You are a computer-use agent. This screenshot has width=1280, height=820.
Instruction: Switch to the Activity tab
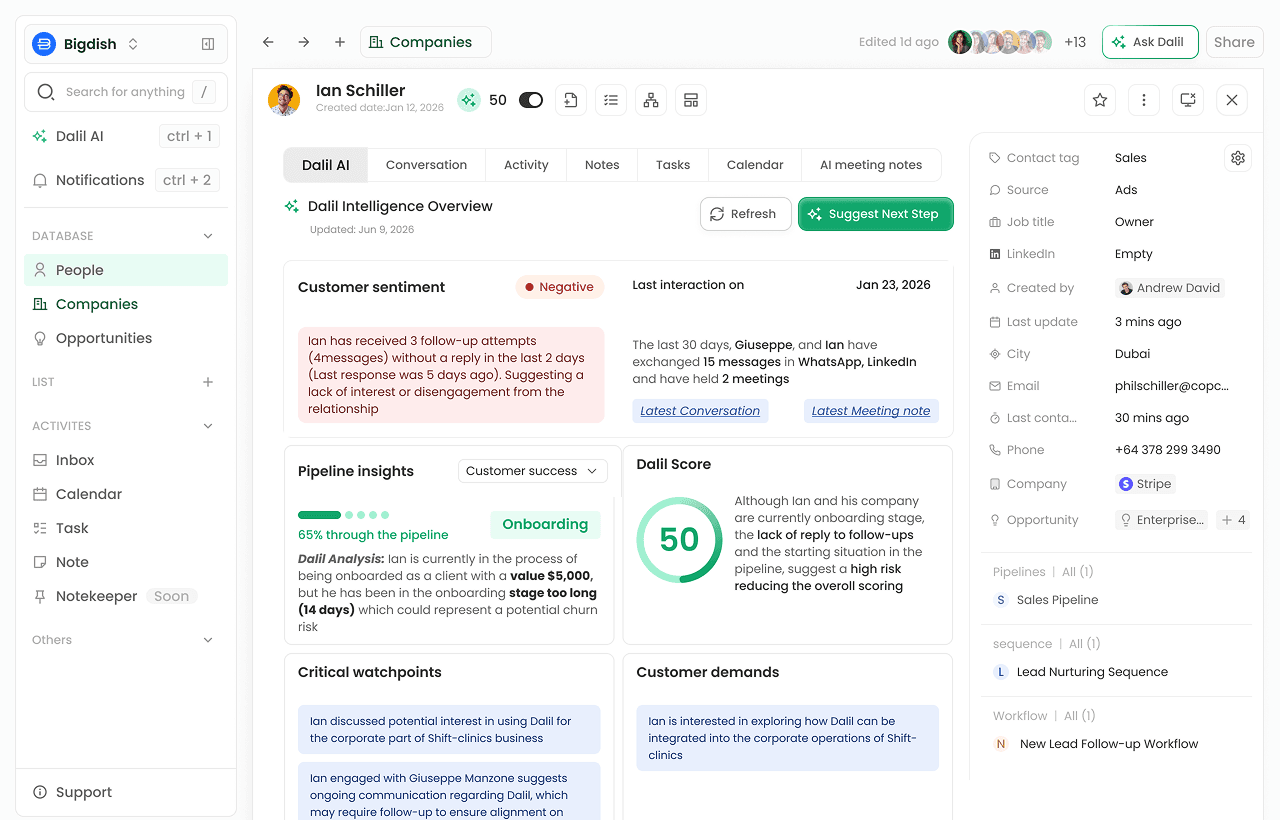click(x=526, y=165)
